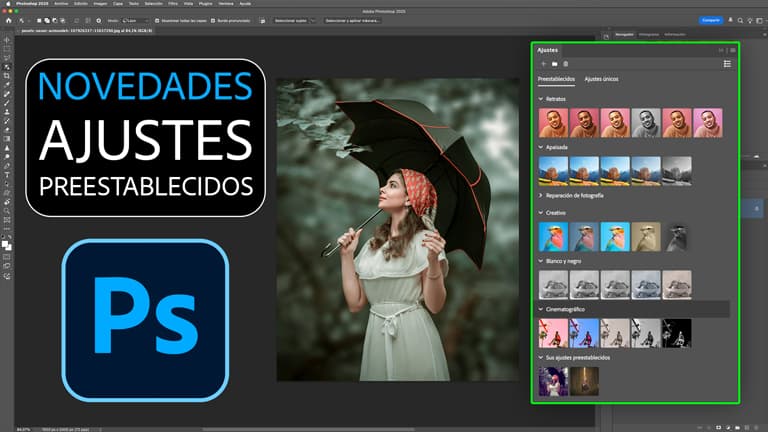
Task: Select the Eraser tool
Action: [x=7, y=130]
